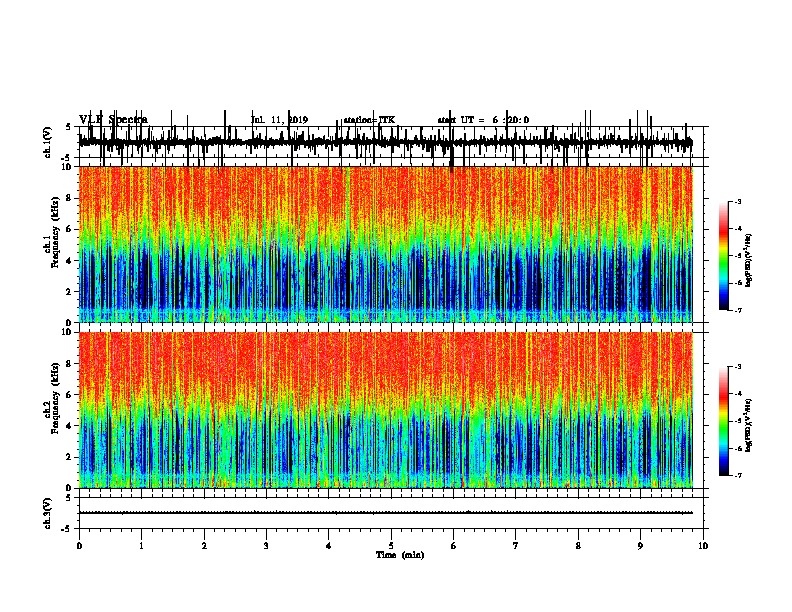Click time axis tick label "7"

tap(516, 546)
